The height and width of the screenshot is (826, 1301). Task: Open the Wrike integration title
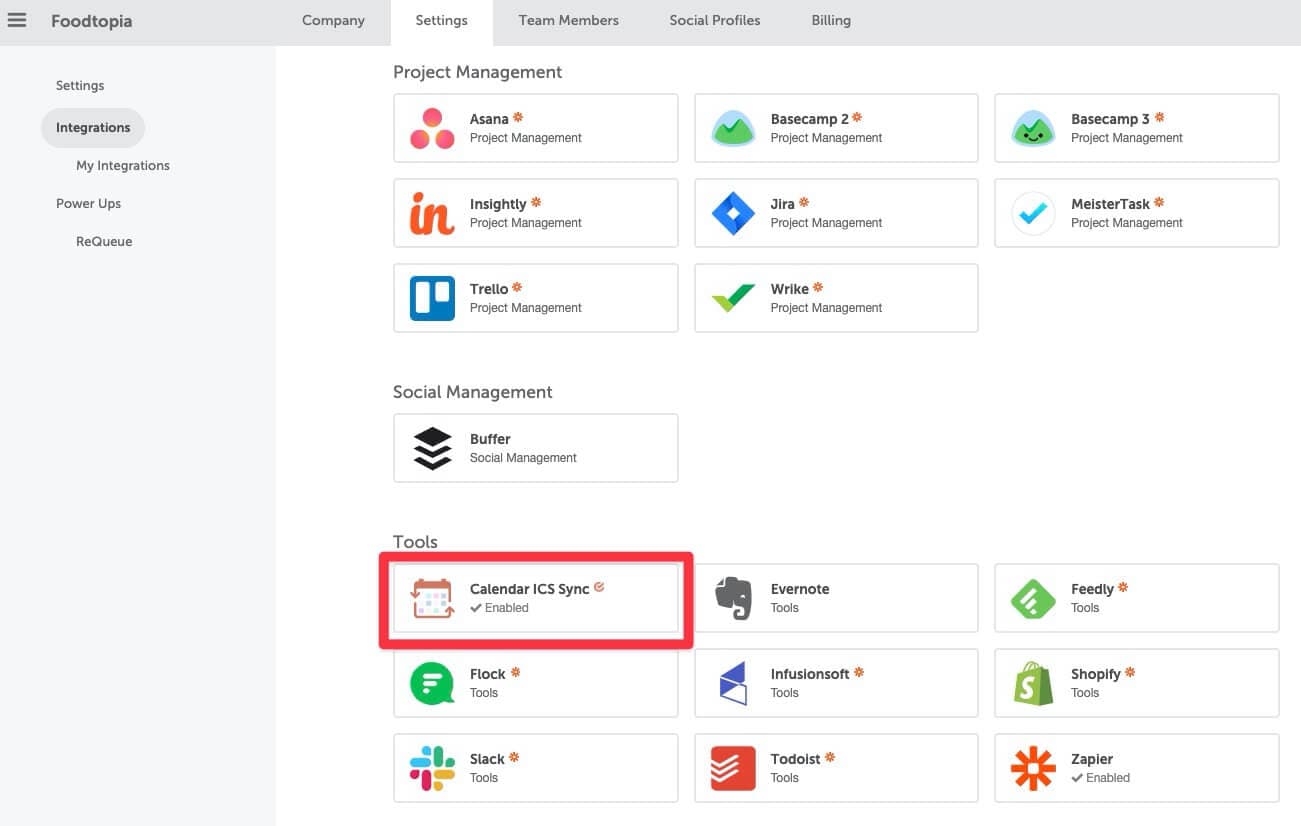(x=789, y=289)
